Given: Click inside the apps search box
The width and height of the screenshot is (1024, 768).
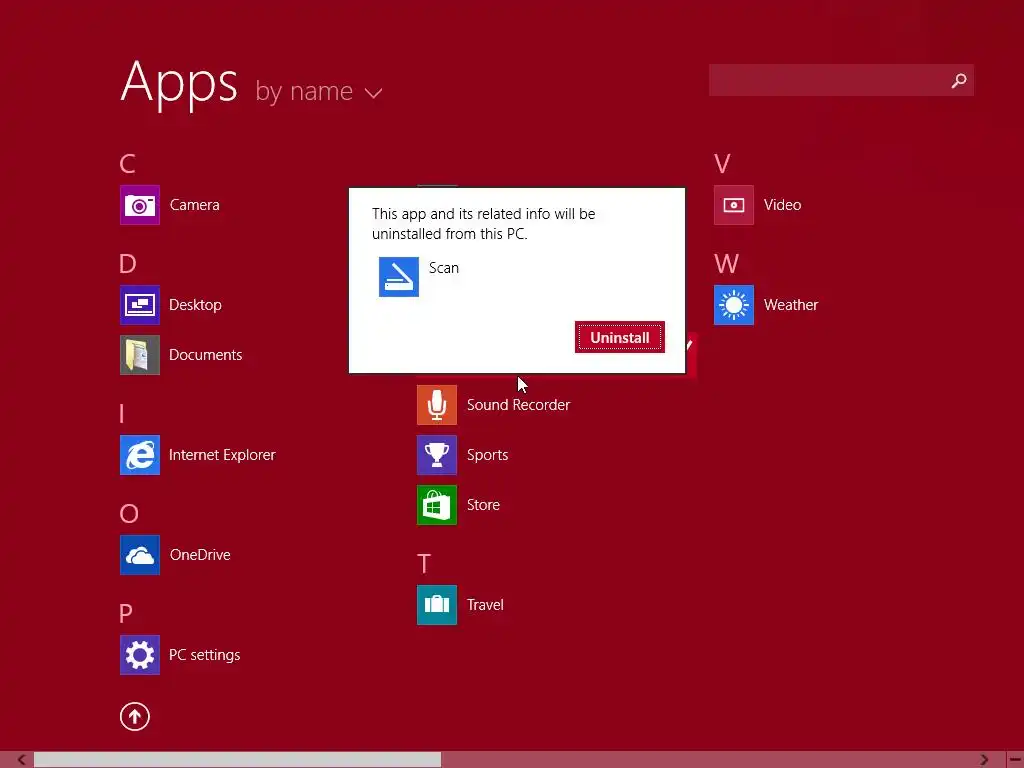Looking at the screenshot, I should (841, 80).
